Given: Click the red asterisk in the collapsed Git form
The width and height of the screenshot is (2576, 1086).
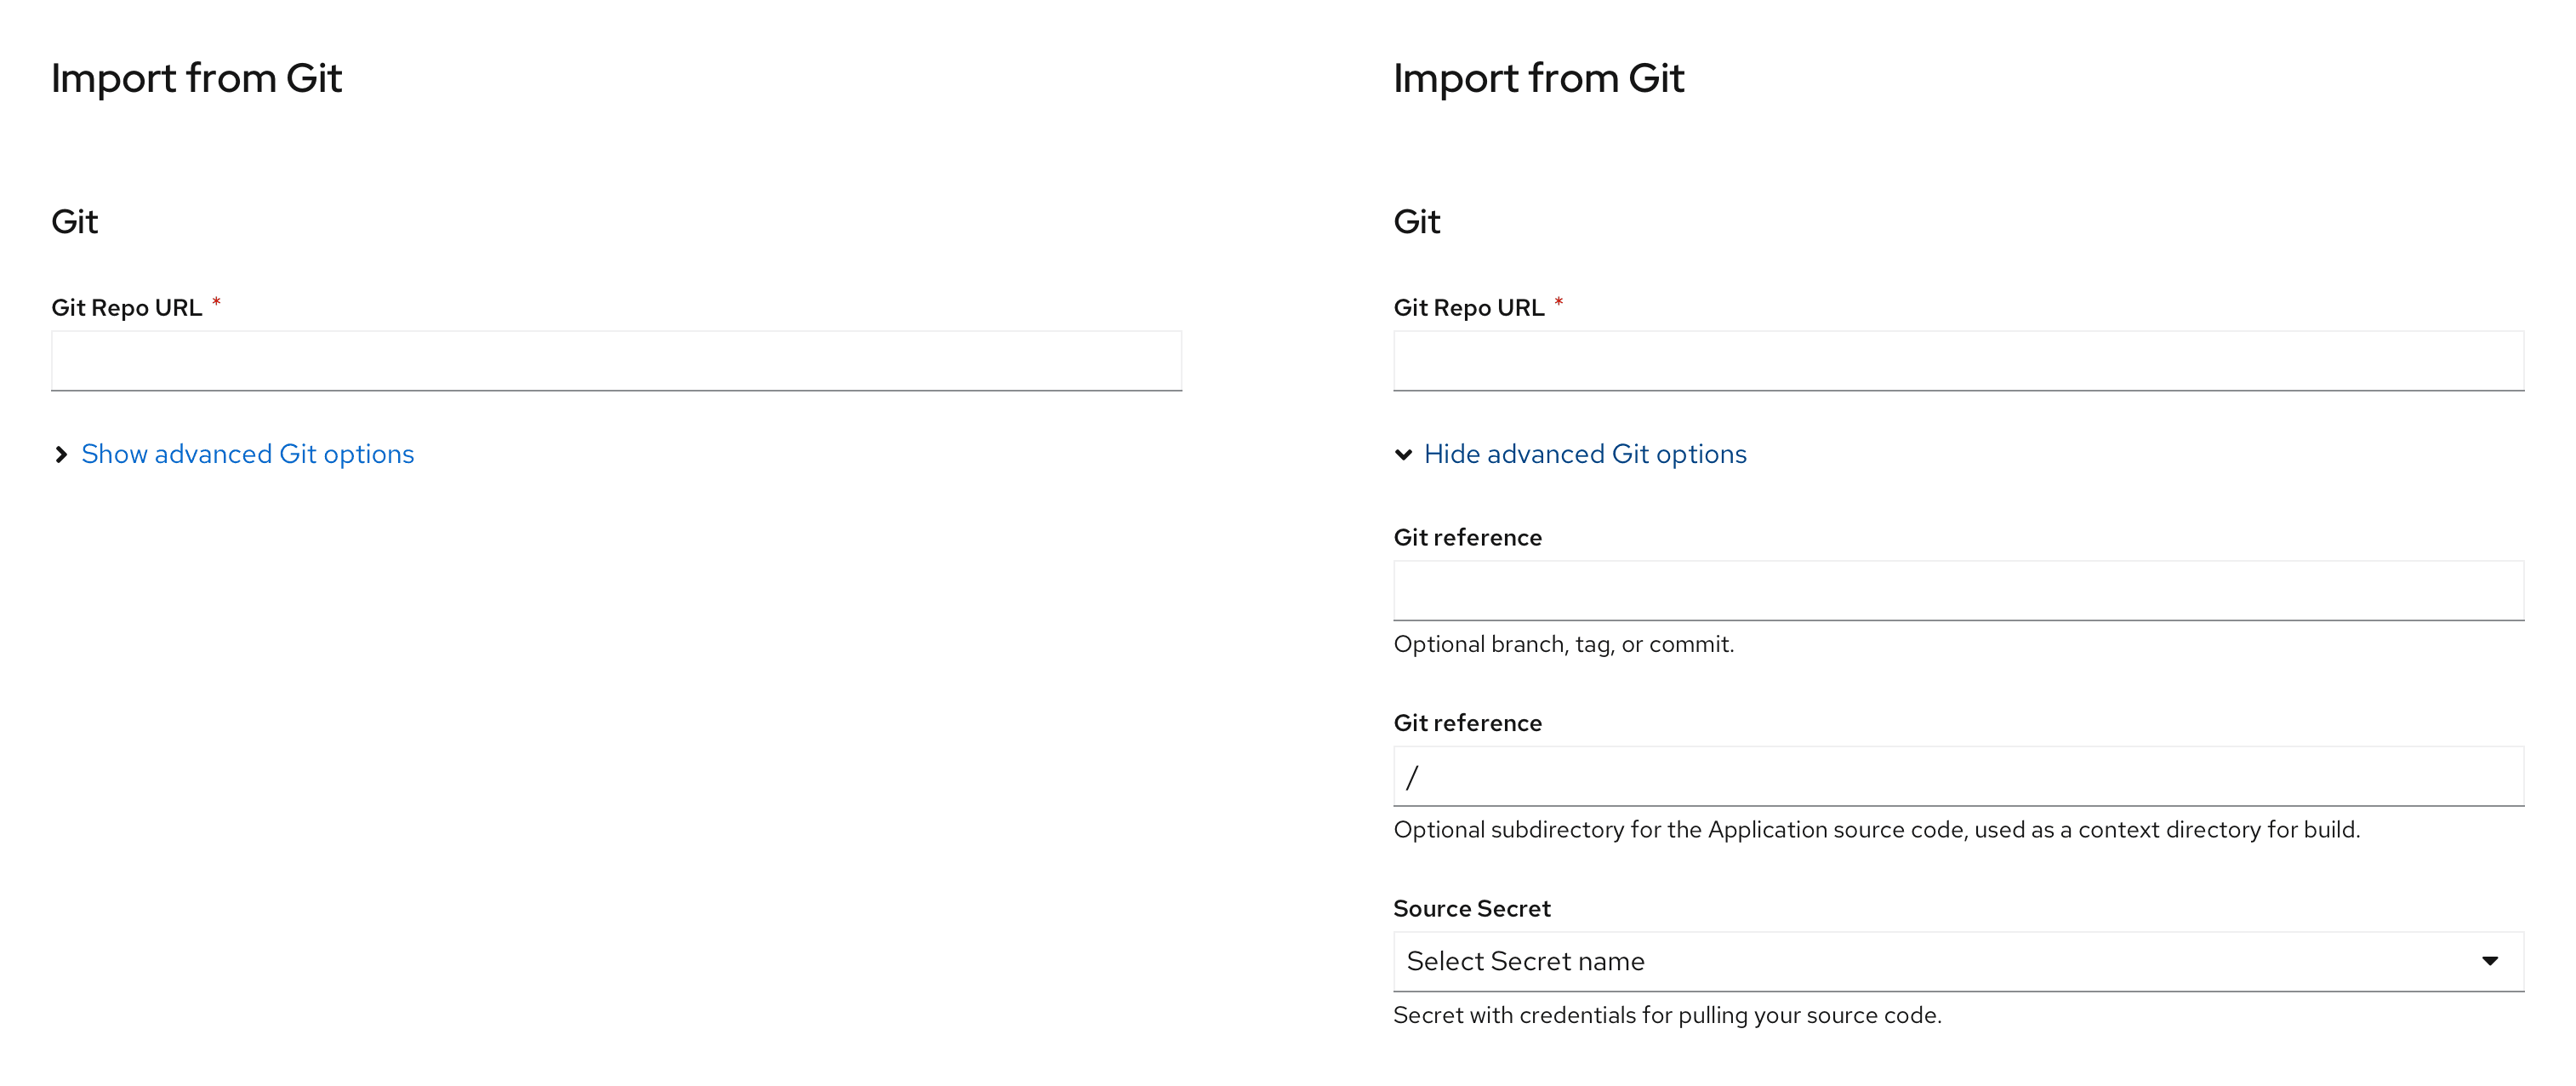Looking at the screenshot, I should pyautogui.click(x=216, y=302).
